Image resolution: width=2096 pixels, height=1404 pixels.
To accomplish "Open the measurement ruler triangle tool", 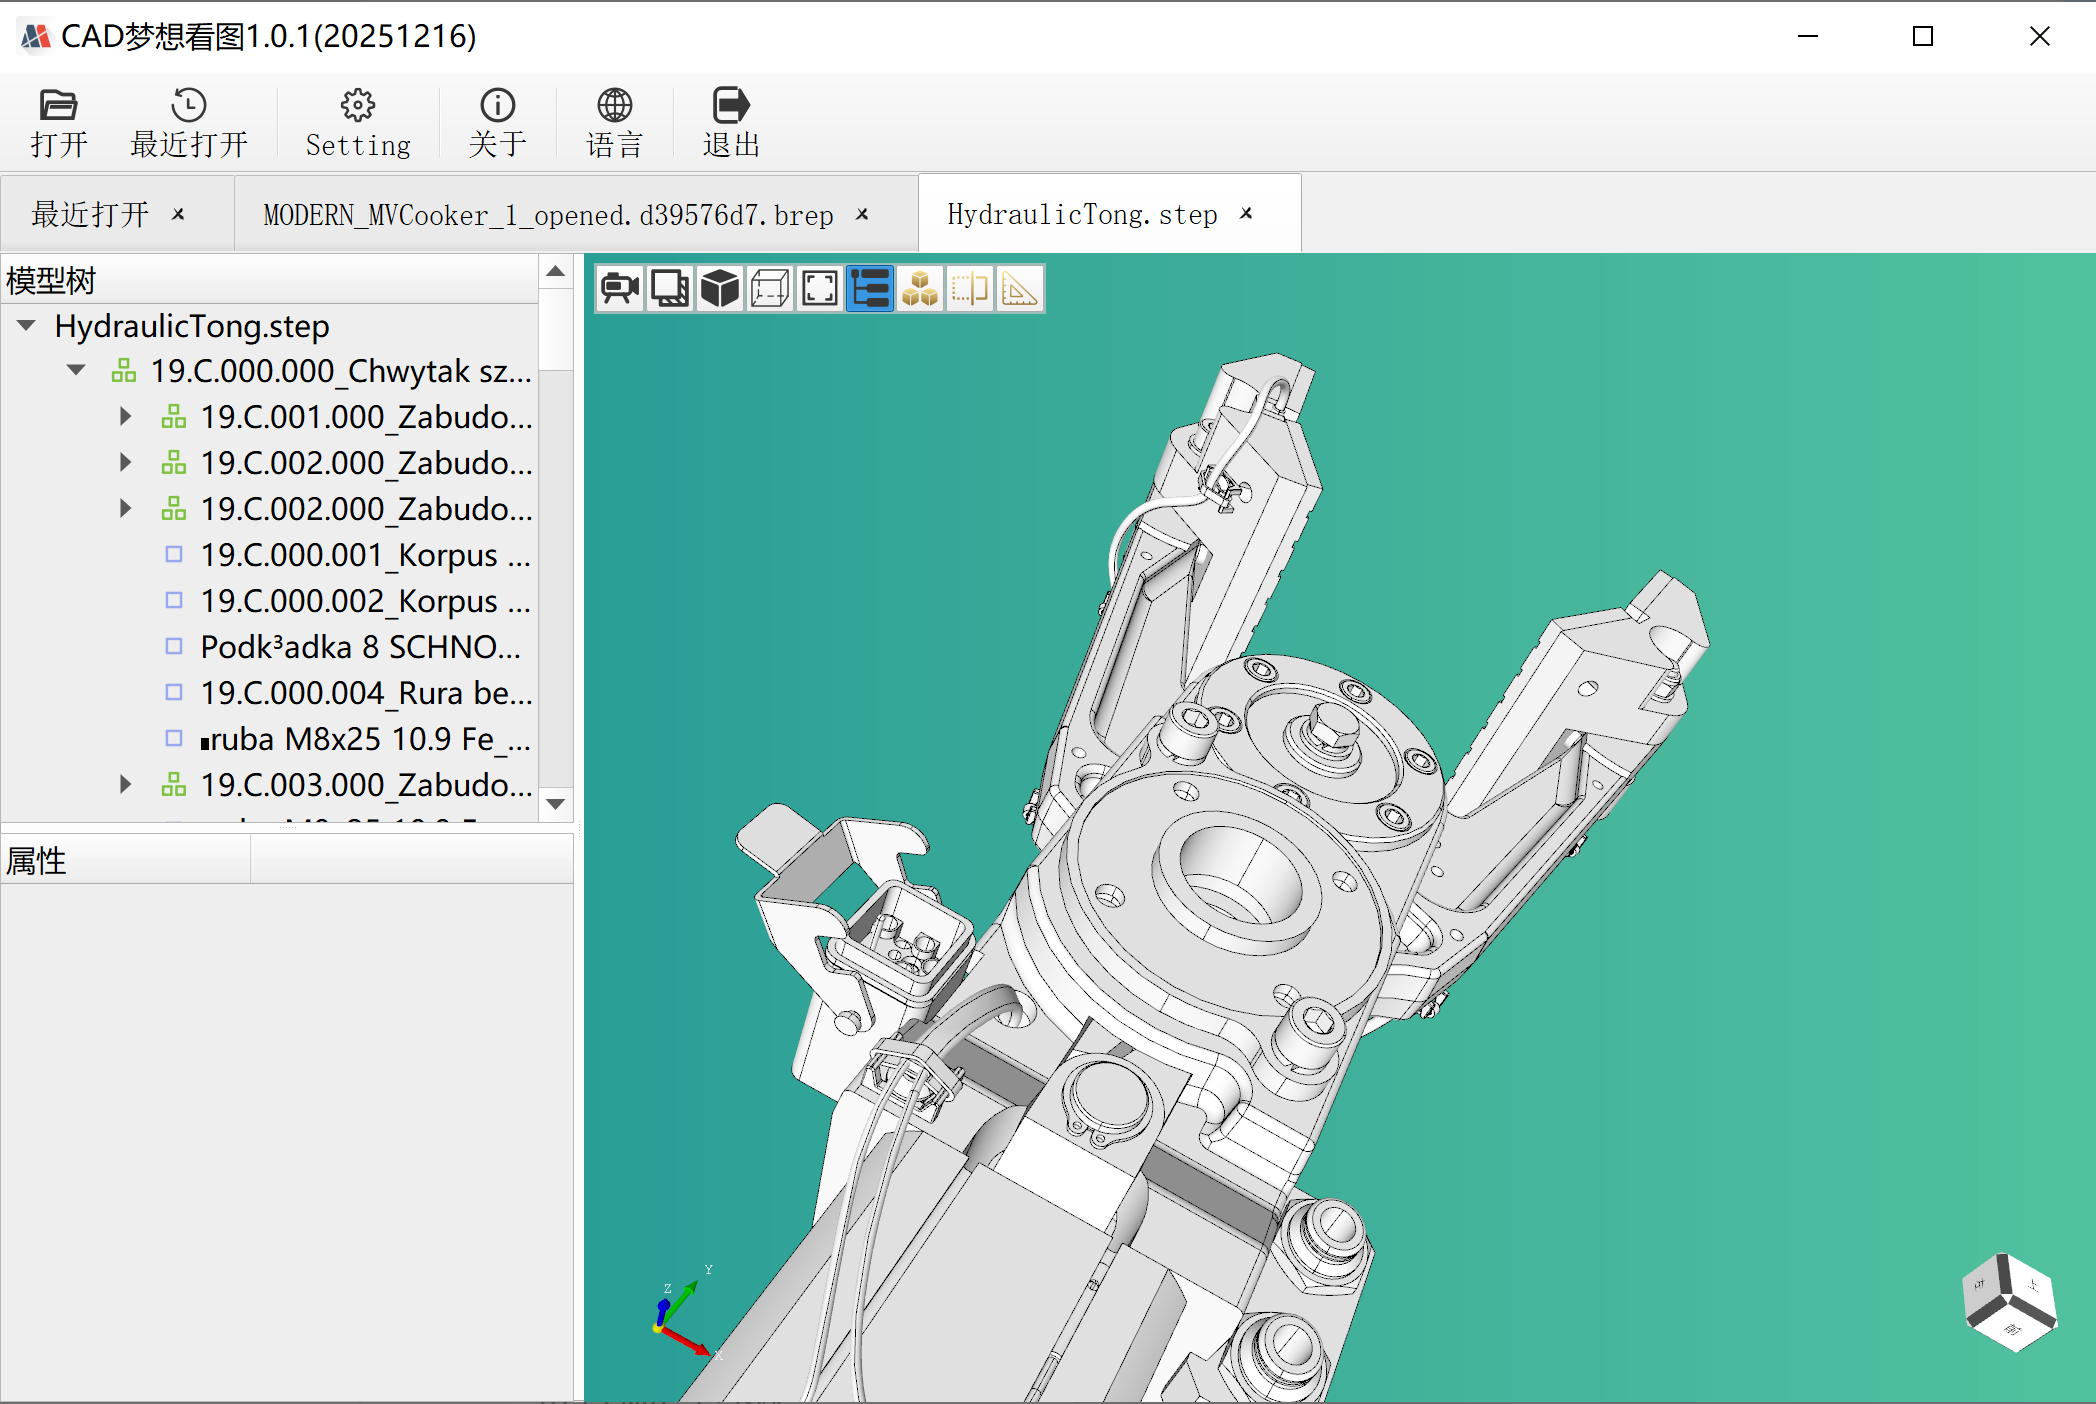I will (1020, 289).
